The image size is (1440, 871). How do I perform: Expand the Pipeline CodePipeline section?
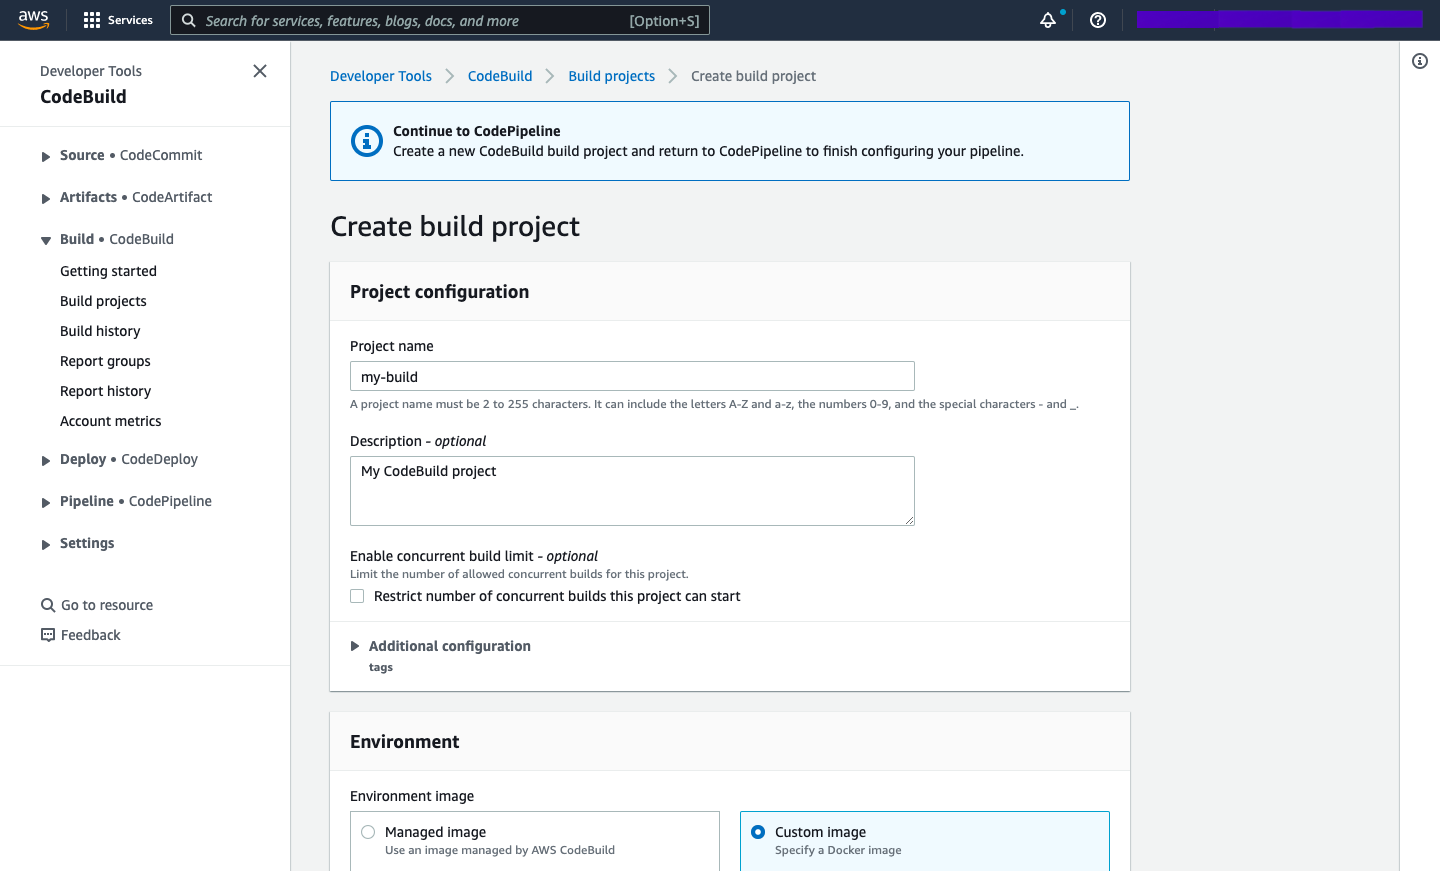46,503
